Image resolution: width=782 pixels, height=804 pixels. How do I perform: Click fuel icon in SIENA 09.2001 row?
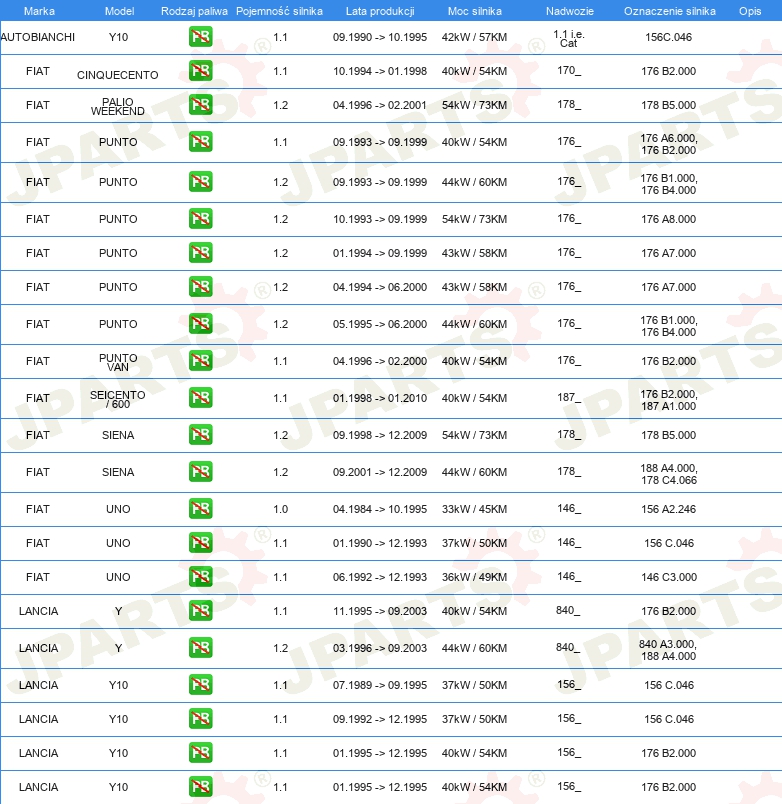(200, 471)
